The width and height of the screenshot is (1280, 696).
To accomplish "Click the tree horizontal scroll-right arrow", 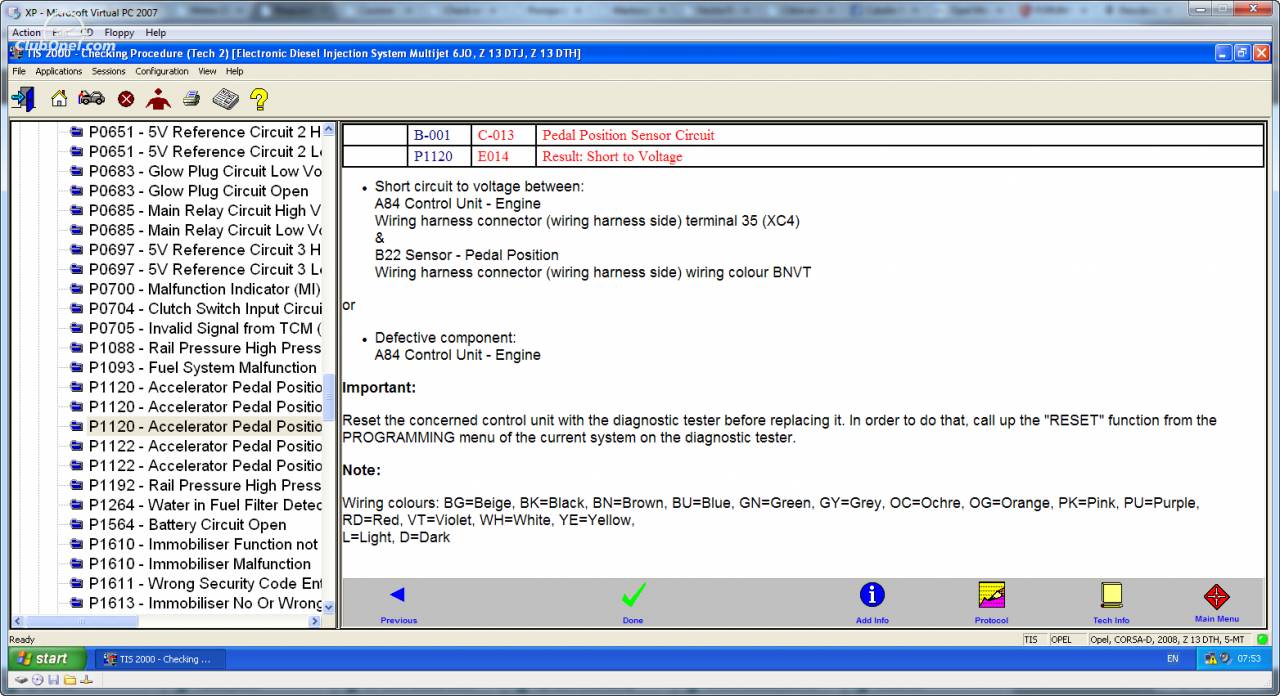I will click(315, 621).
